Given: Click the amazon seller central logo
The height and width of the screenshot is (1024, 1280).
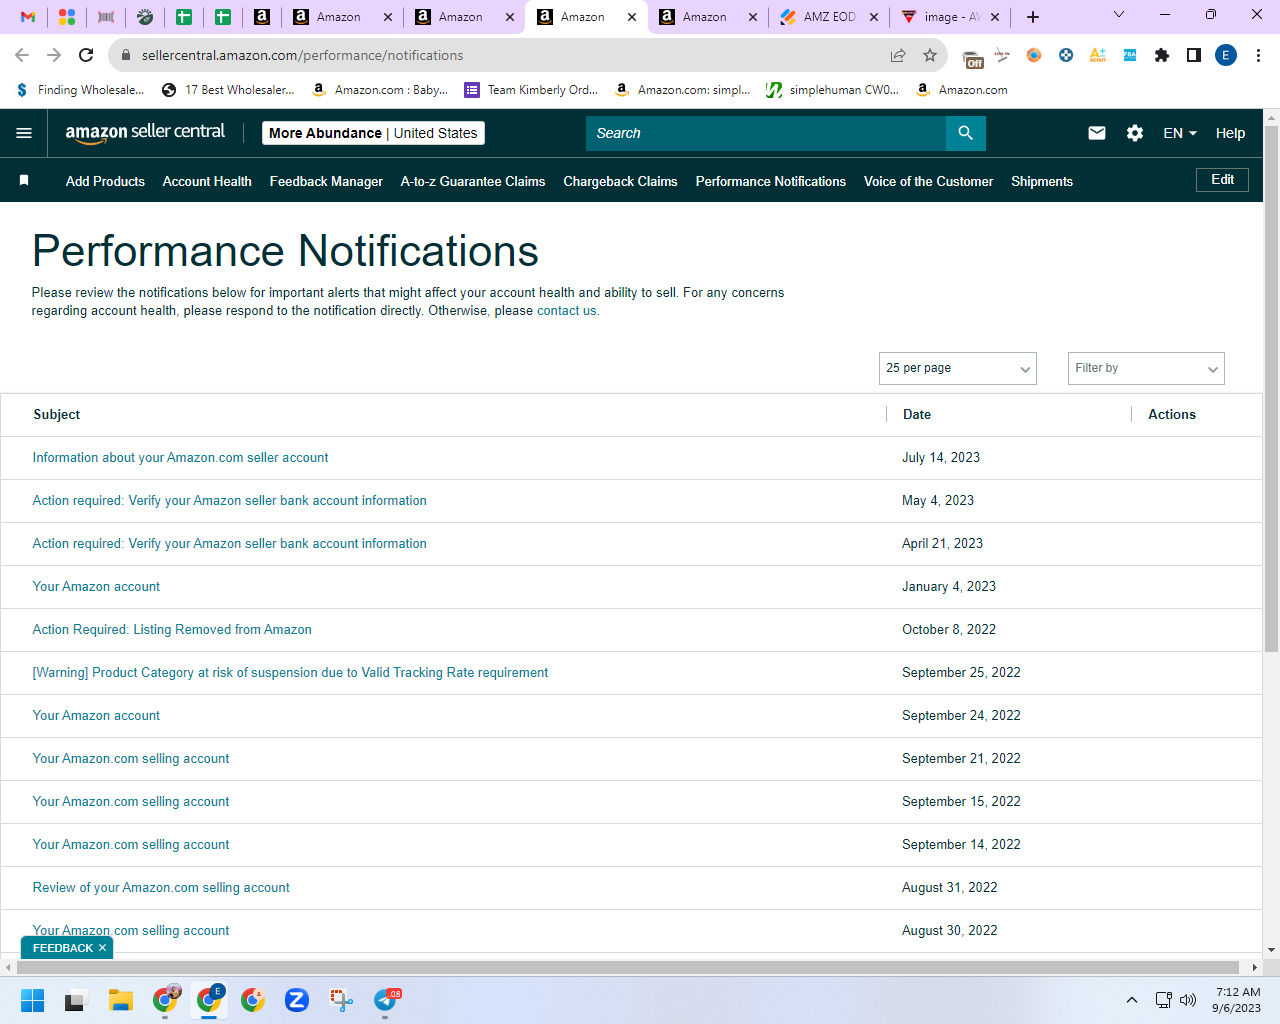Looking at the screenshot, I should pyautogui.click(x=145, y=133).
